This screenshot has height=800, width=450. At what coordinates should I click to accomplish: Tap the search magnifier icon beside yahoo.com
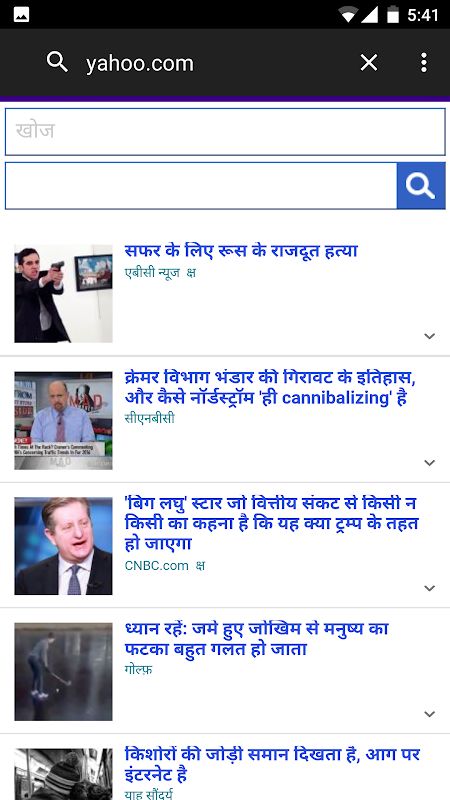[x=57, y=62]
